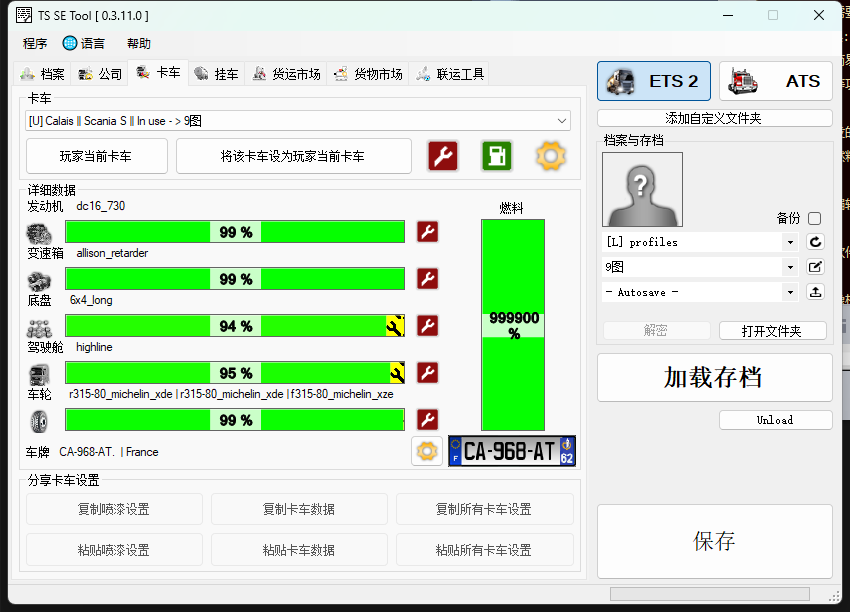The image size is (850, 612).
Task: Click 粘贴喷漆设置 paste paint button
Action: 114,550
